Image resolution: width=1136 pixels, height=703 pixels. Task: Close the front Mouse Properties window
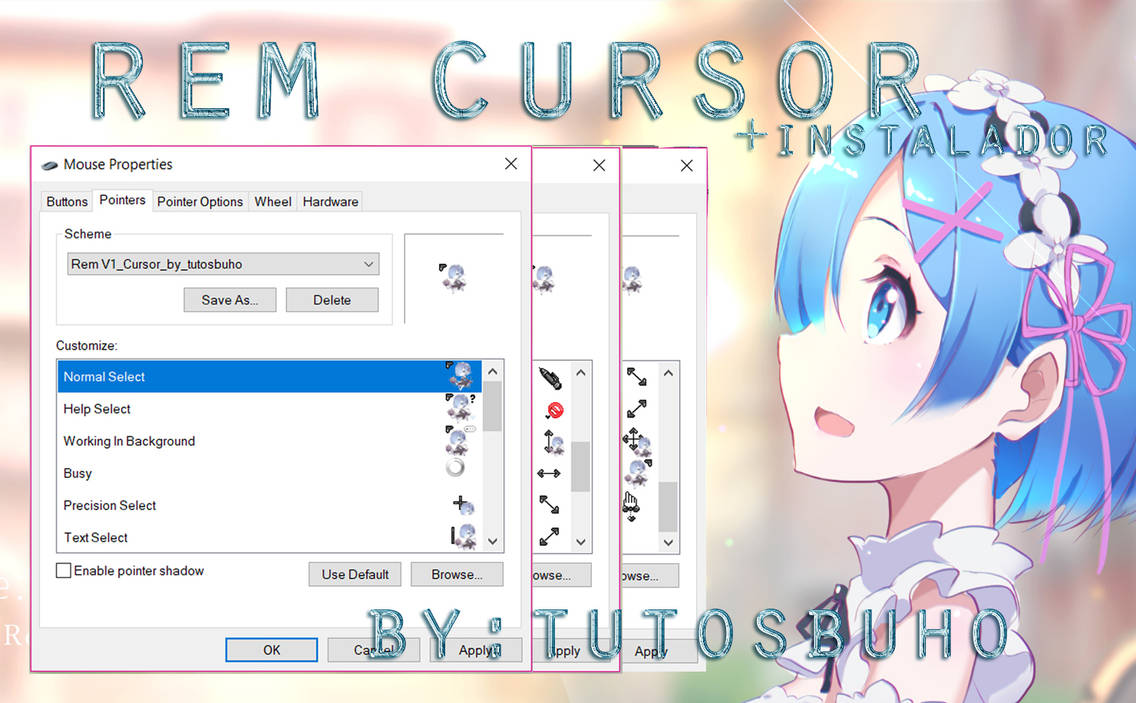click(x=511, y=164)
